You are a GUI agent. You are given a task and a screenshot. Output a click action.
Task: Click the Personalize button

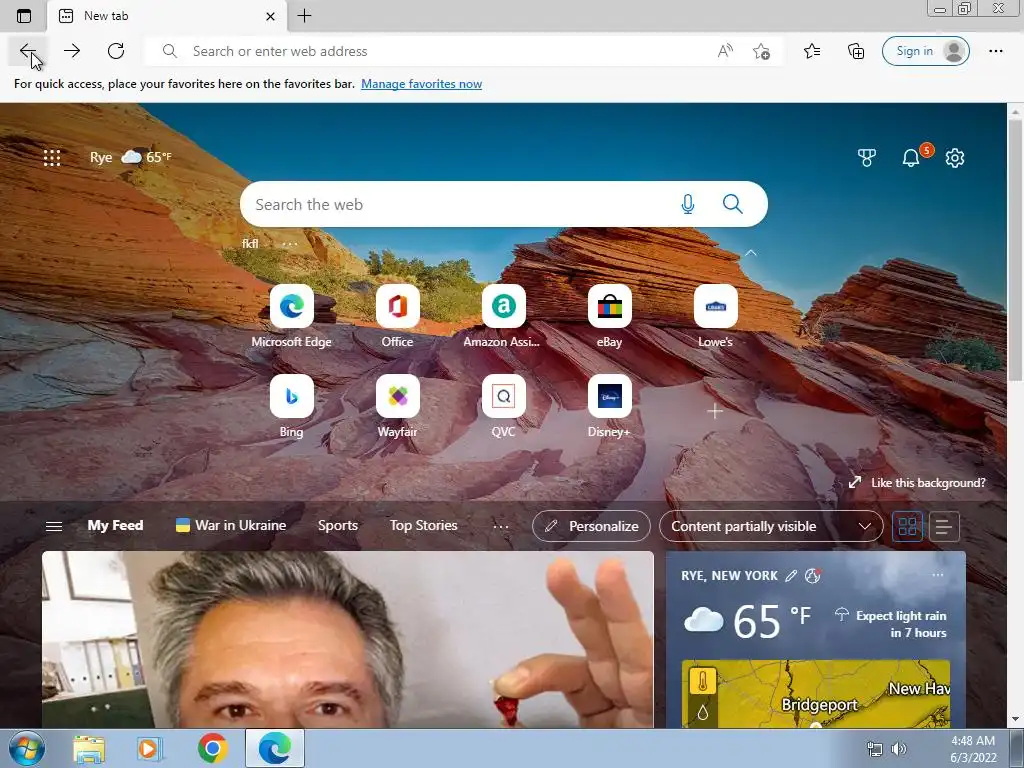(x=591, y=526)
